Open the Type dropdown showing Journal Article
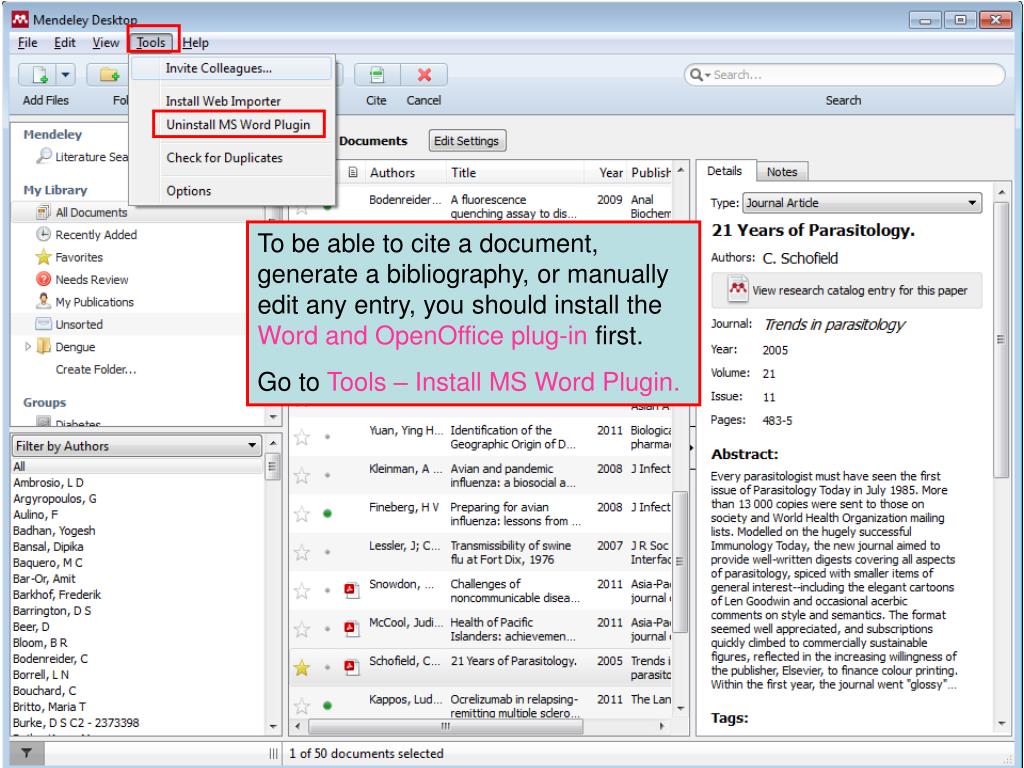Viewport: 1024px width, 768px height. (862, 203)
